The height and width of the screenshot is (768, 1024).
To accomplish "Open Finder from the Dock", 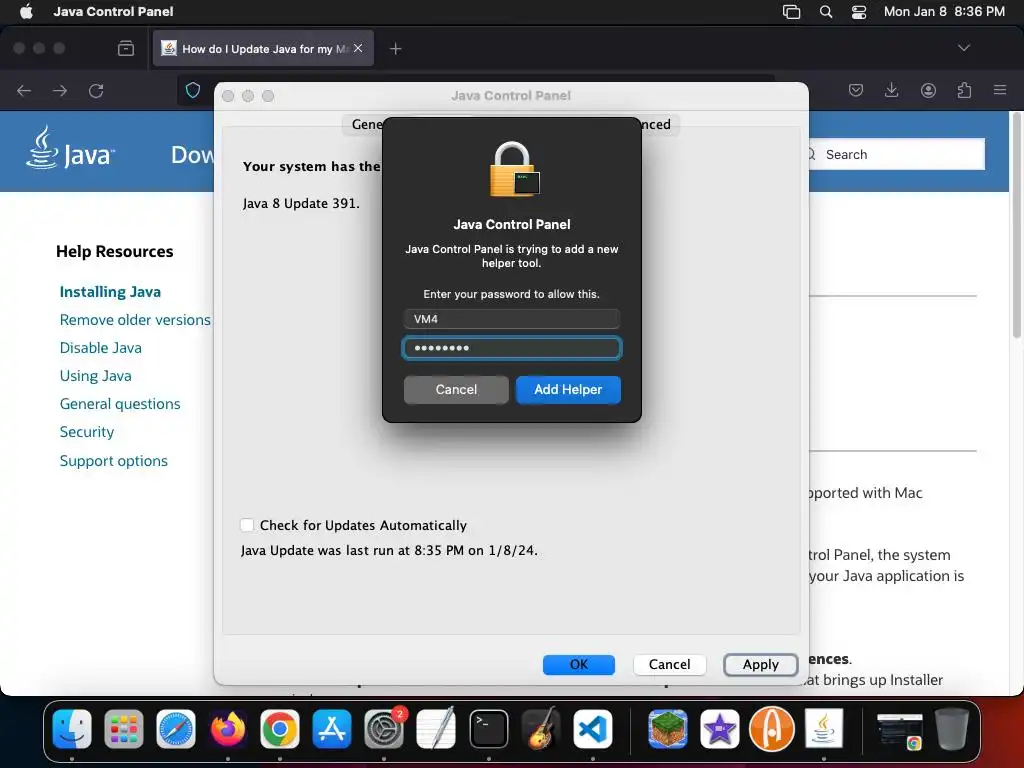I will click(72, 729).
